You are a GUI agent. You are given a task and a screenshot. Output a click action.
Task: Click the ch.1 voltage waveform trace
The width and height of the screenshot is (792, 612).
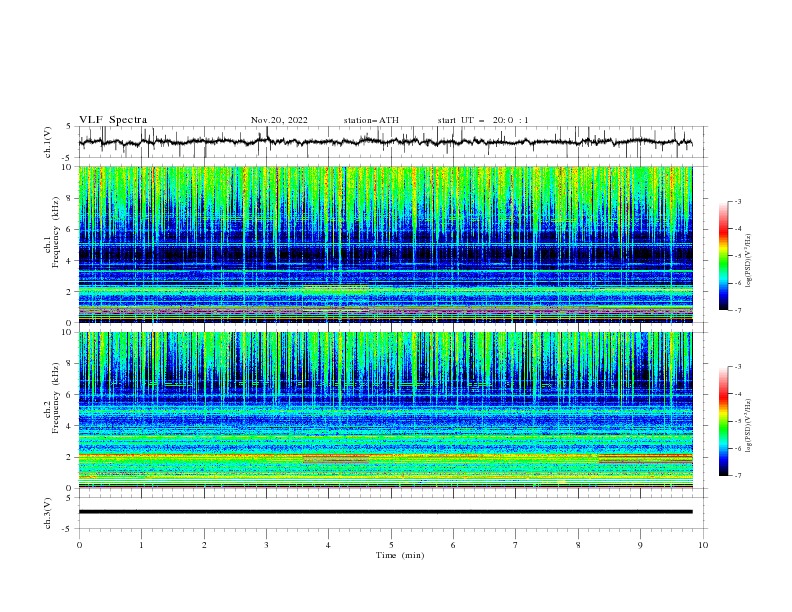click(385, 142)
